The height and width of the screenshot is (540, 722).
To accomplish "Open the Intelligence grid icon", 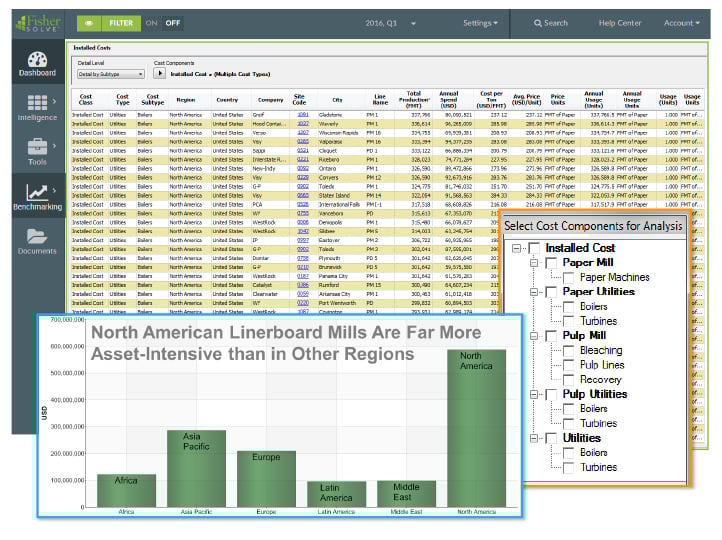I will pos(37,103).
